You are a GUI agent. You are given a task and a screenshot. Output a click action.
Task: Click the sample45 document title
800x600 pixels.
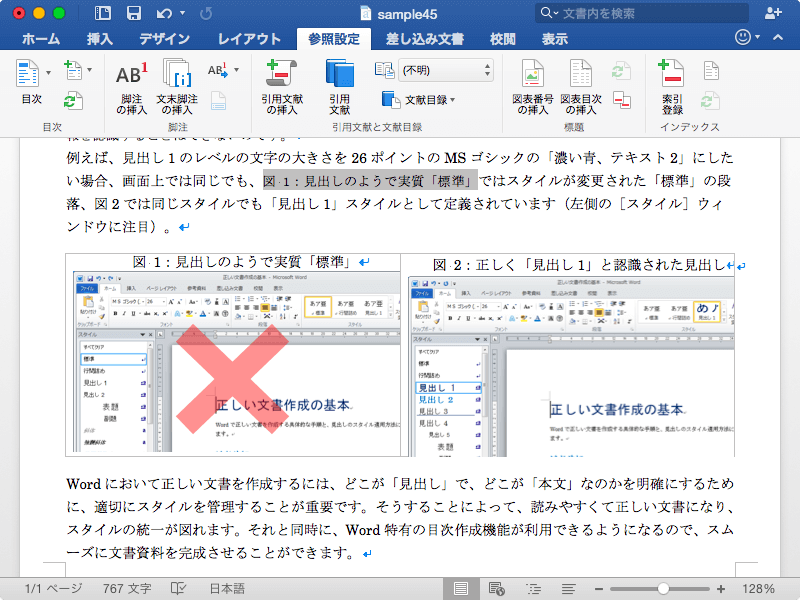407,14
